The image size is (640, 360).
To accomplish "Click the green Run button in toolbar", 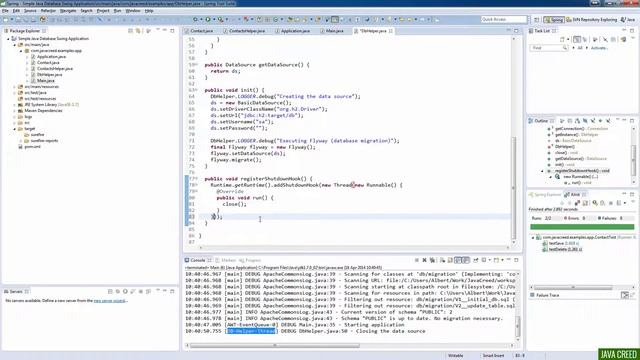I will click(x=208, y=19).
